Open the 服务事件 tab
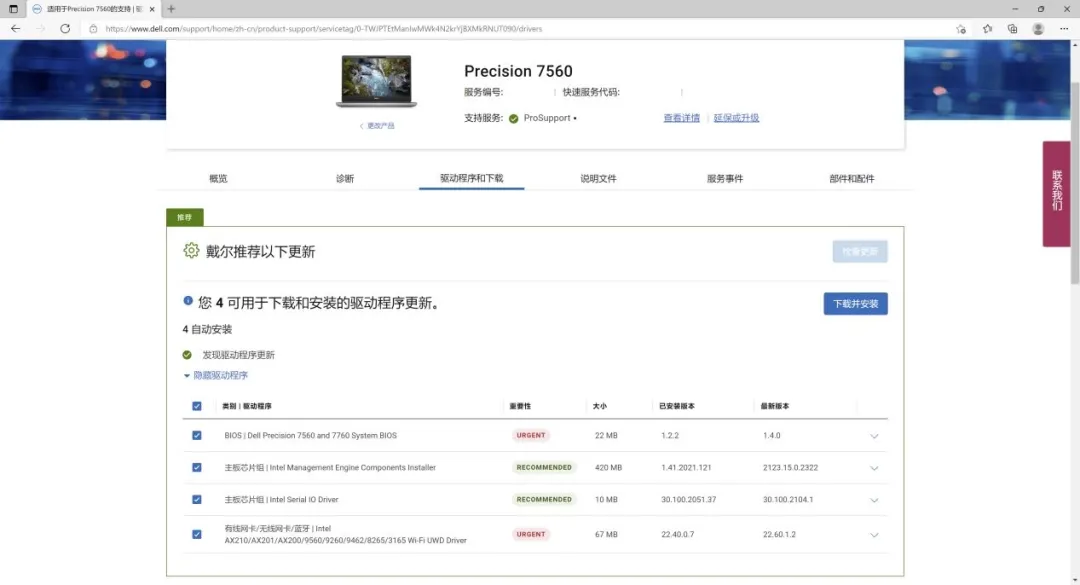Screen dimensions: 1080x585 [x=725, y=178]
